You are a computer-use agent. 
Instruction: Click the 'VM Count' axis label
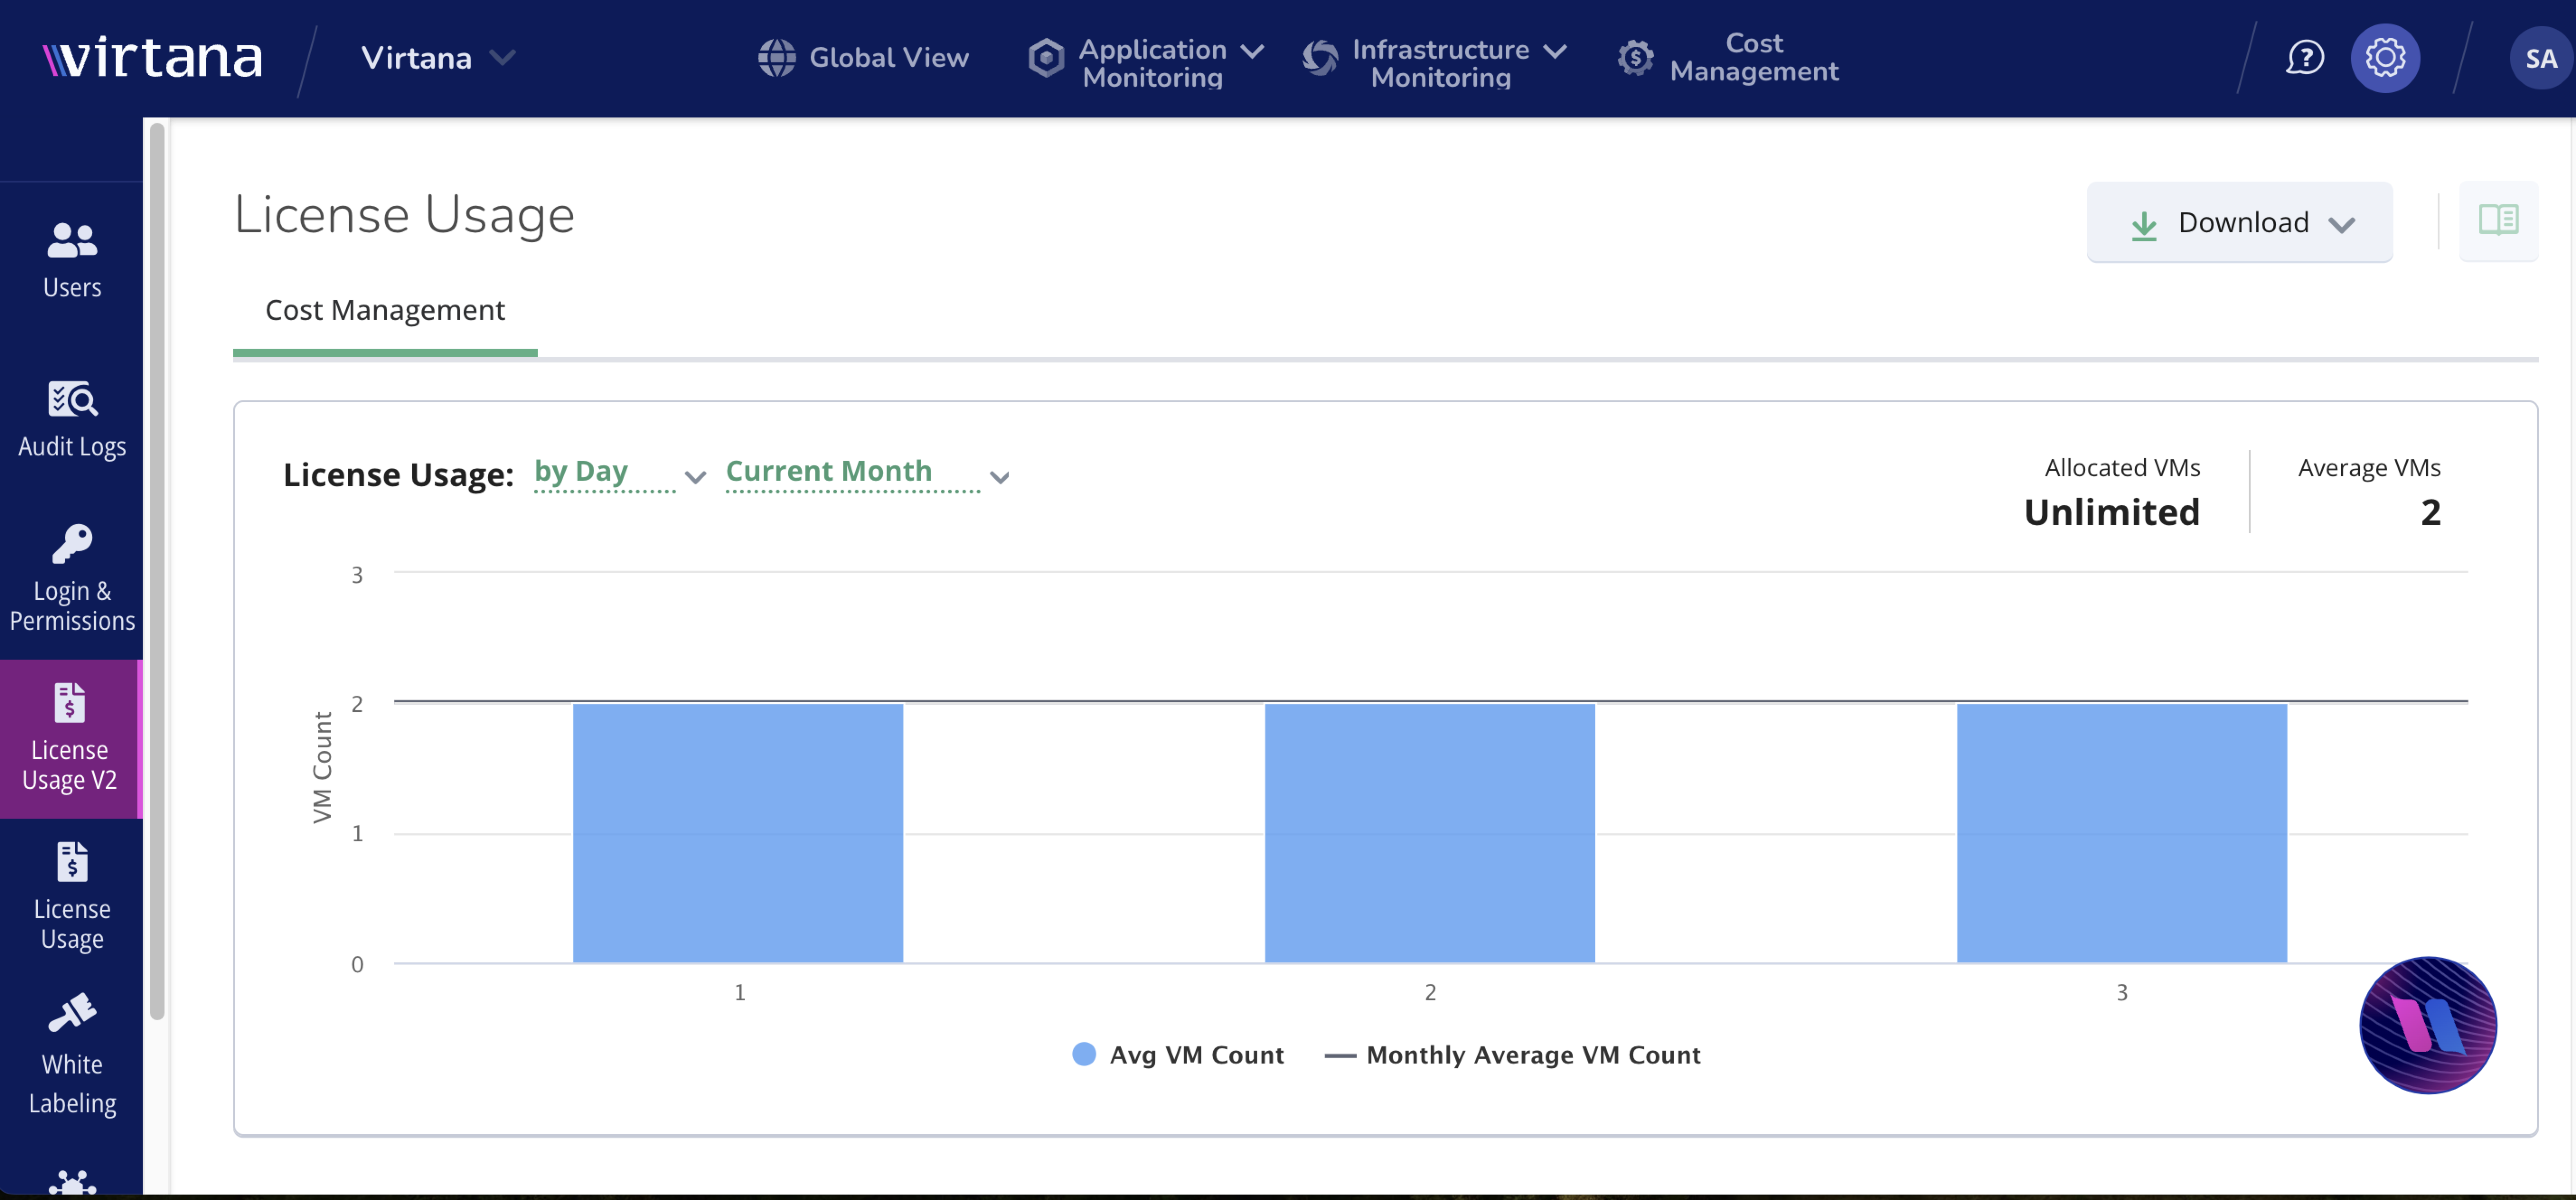tap(322, 768)
